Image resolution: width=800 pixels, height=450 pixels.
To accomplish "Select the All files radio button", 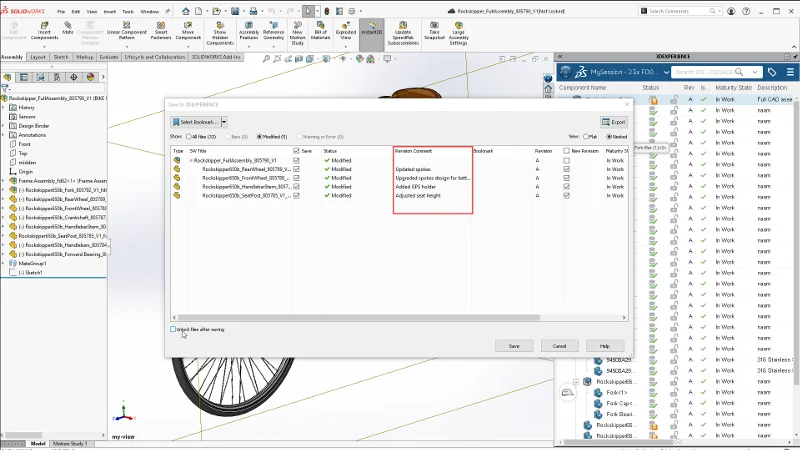I will pyautogui.click(x=187, y=135).
